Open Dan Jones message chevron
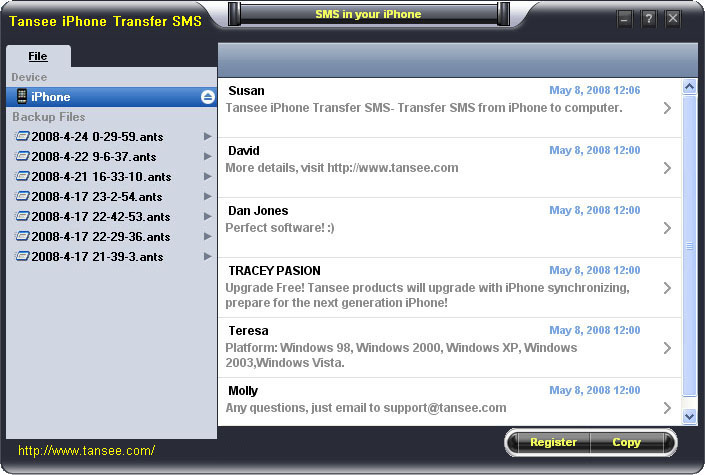The height and width of the screenshot is (475, 705). [x=667, y=228]
